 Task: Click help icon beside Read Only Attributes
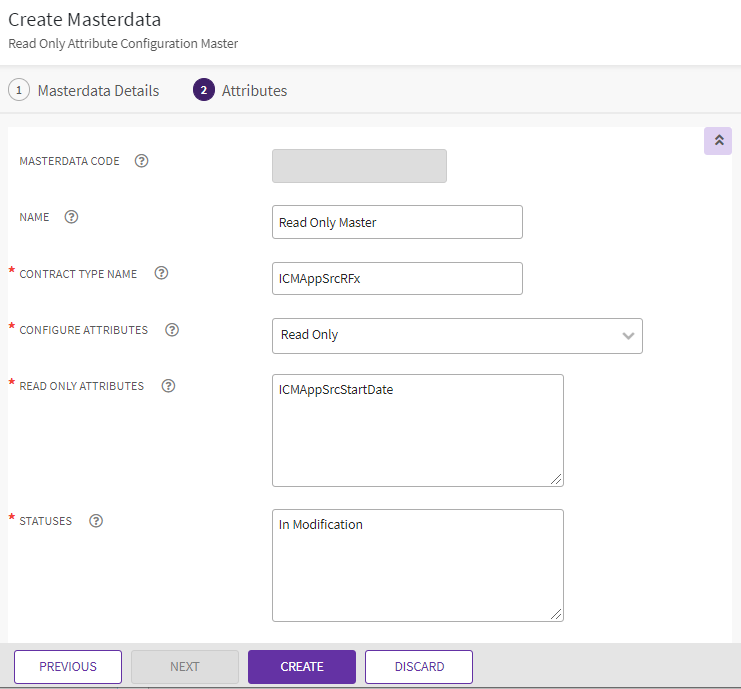click(x=168, y=386)
